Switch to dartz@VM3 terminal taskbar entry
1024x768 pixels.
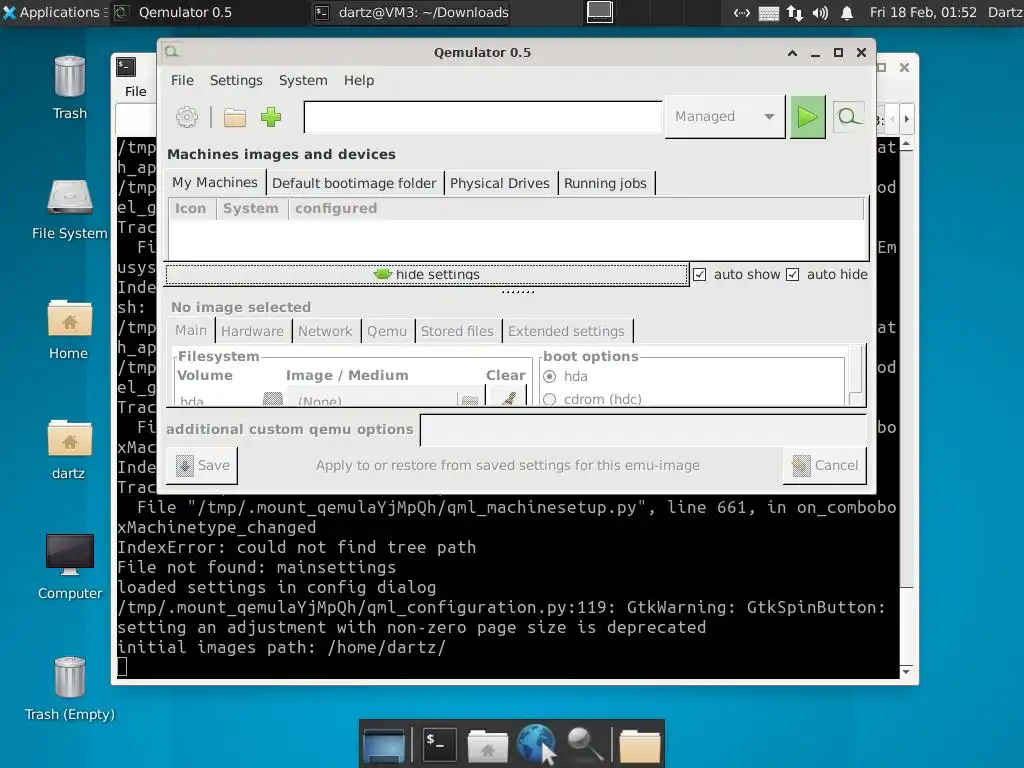[x=411, y=12]
